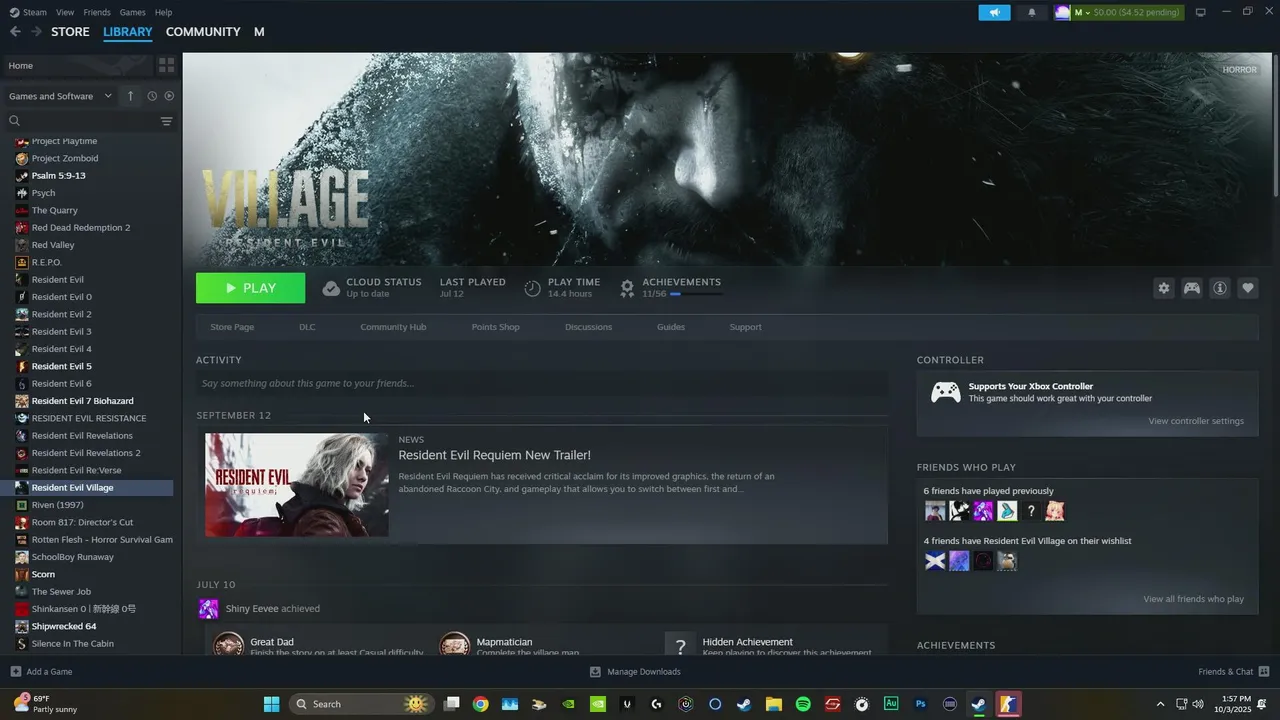Open controller layout icon next to gear
This screenshot has height=720, width=1280.
tap(1192, 288)
